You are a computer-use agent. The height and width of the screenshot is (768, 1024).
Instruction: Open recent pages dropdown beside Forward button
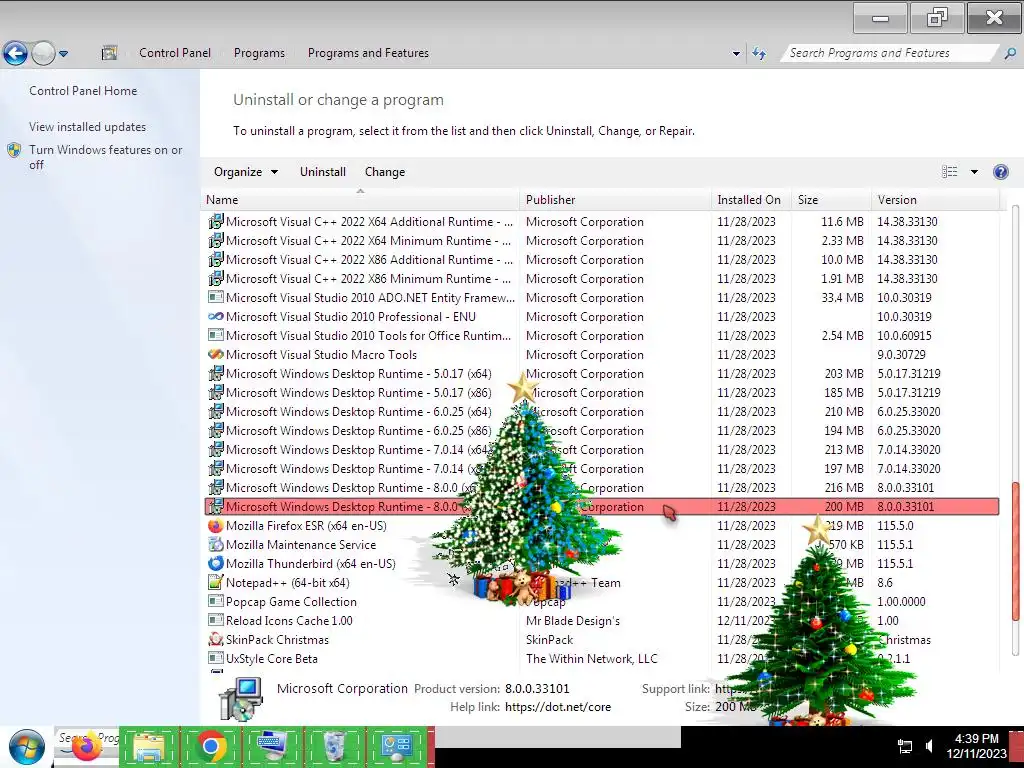[x=63, y=54]
